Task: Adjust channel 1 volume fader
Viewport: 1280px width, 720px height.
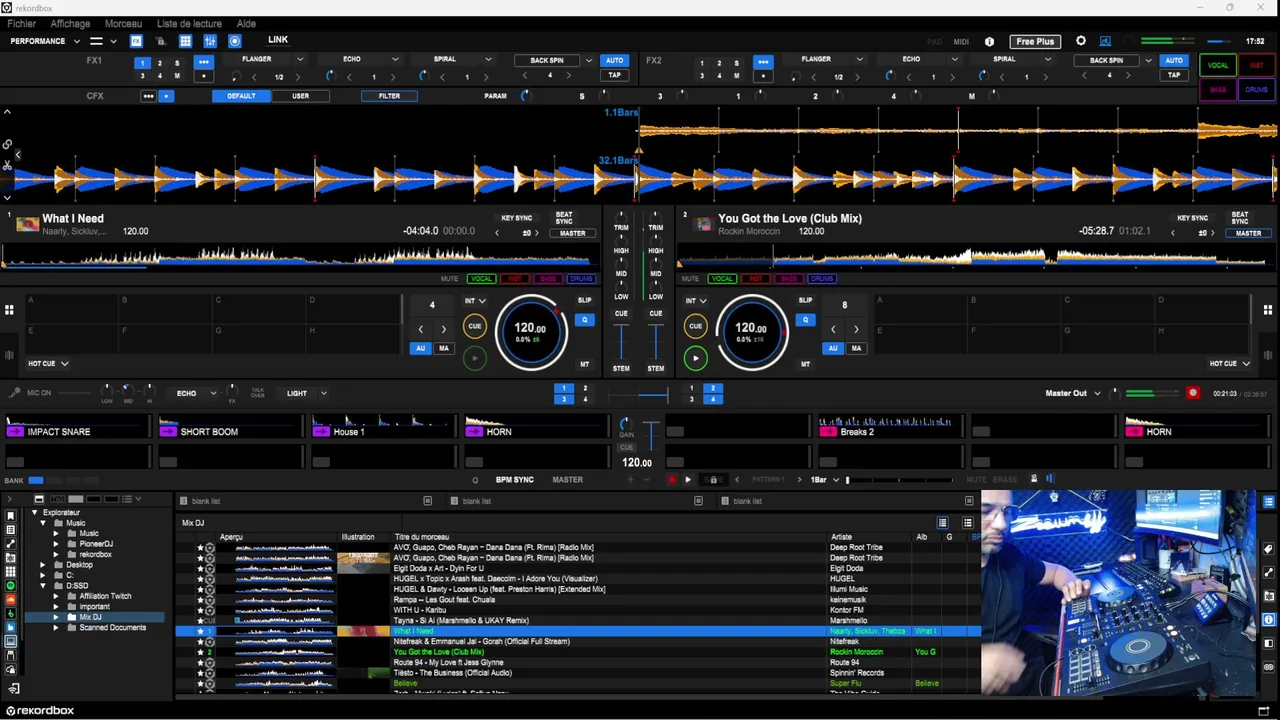Action: point(622,342)
